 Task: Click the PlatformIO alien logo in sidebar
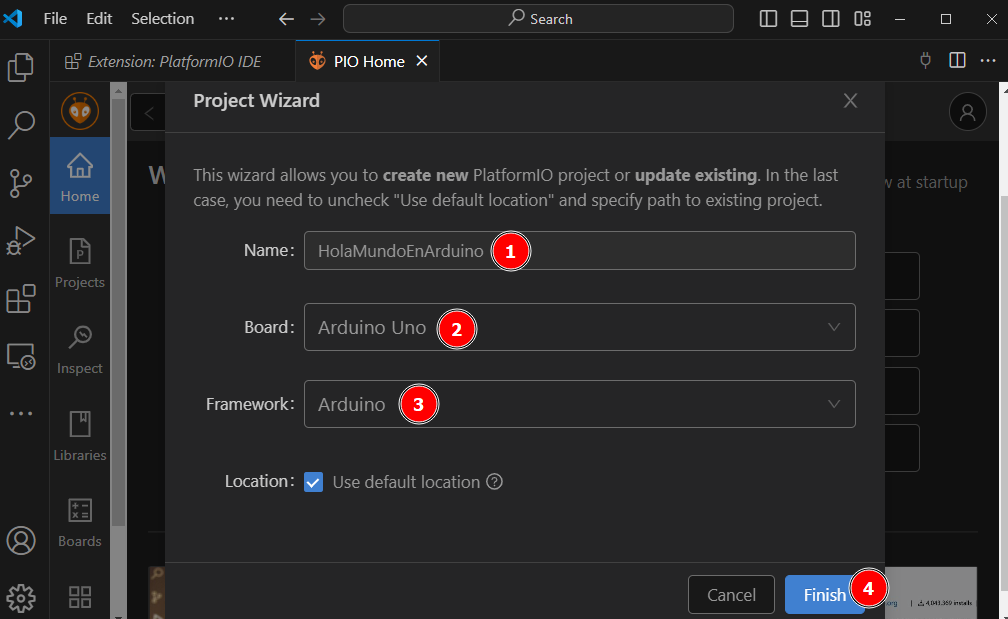(80, 111)
